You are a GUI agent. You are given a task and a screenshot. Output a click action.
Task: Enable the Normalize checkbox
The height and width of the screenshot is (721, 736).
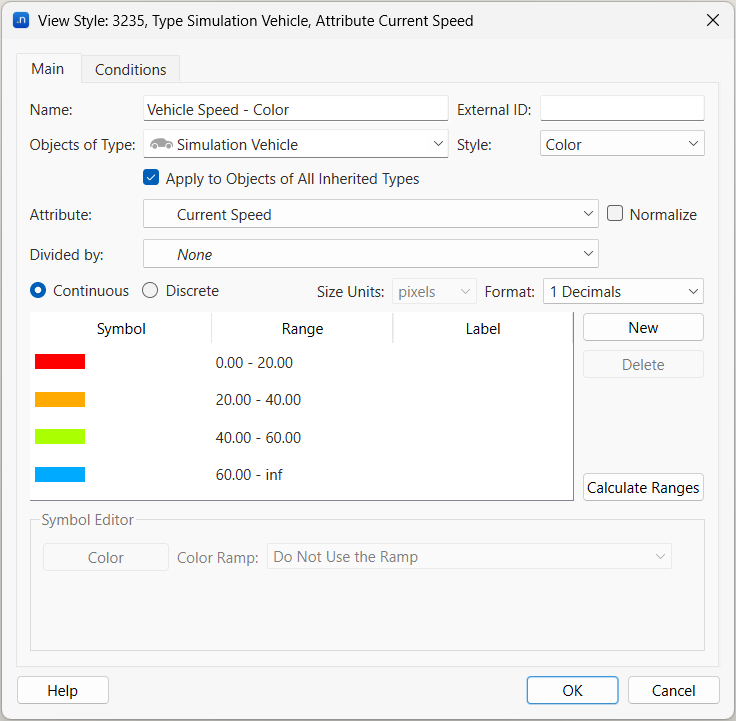pos(616,214)
